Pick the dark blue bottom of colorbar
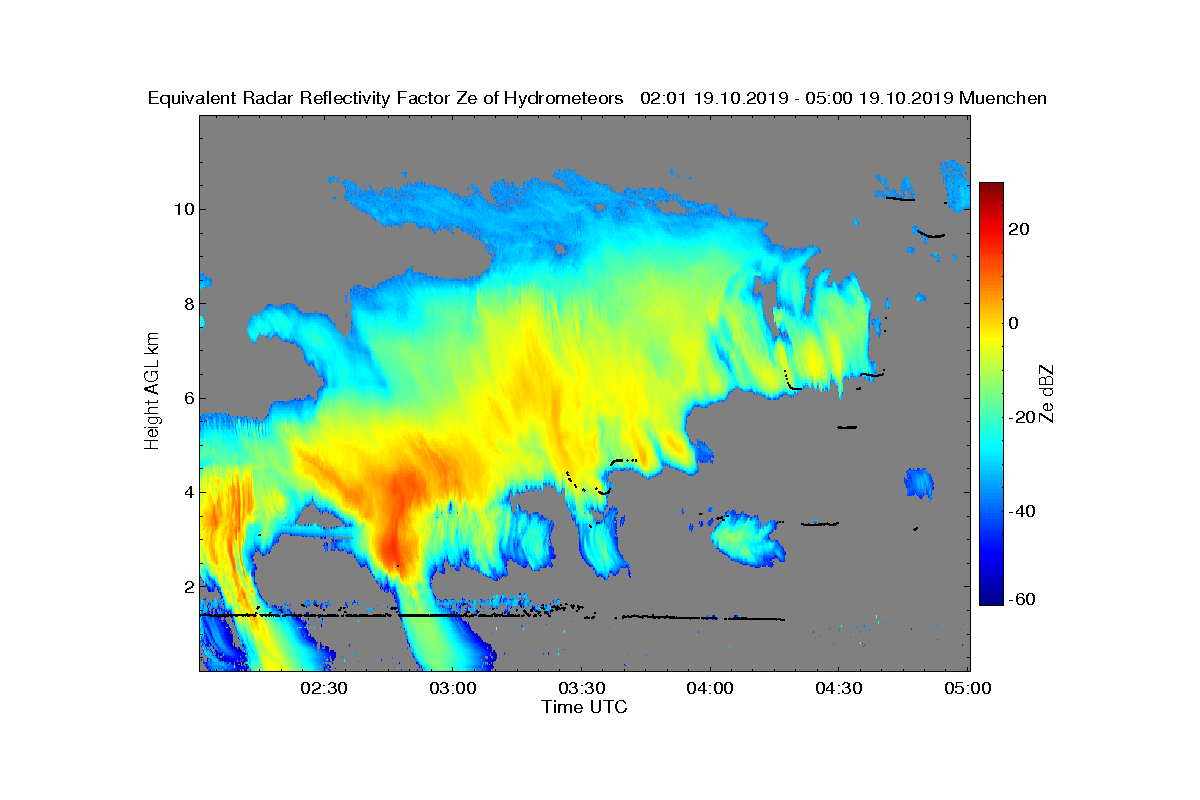The width and height of the screenshot is (1200, 800). (x=991, y=598)
